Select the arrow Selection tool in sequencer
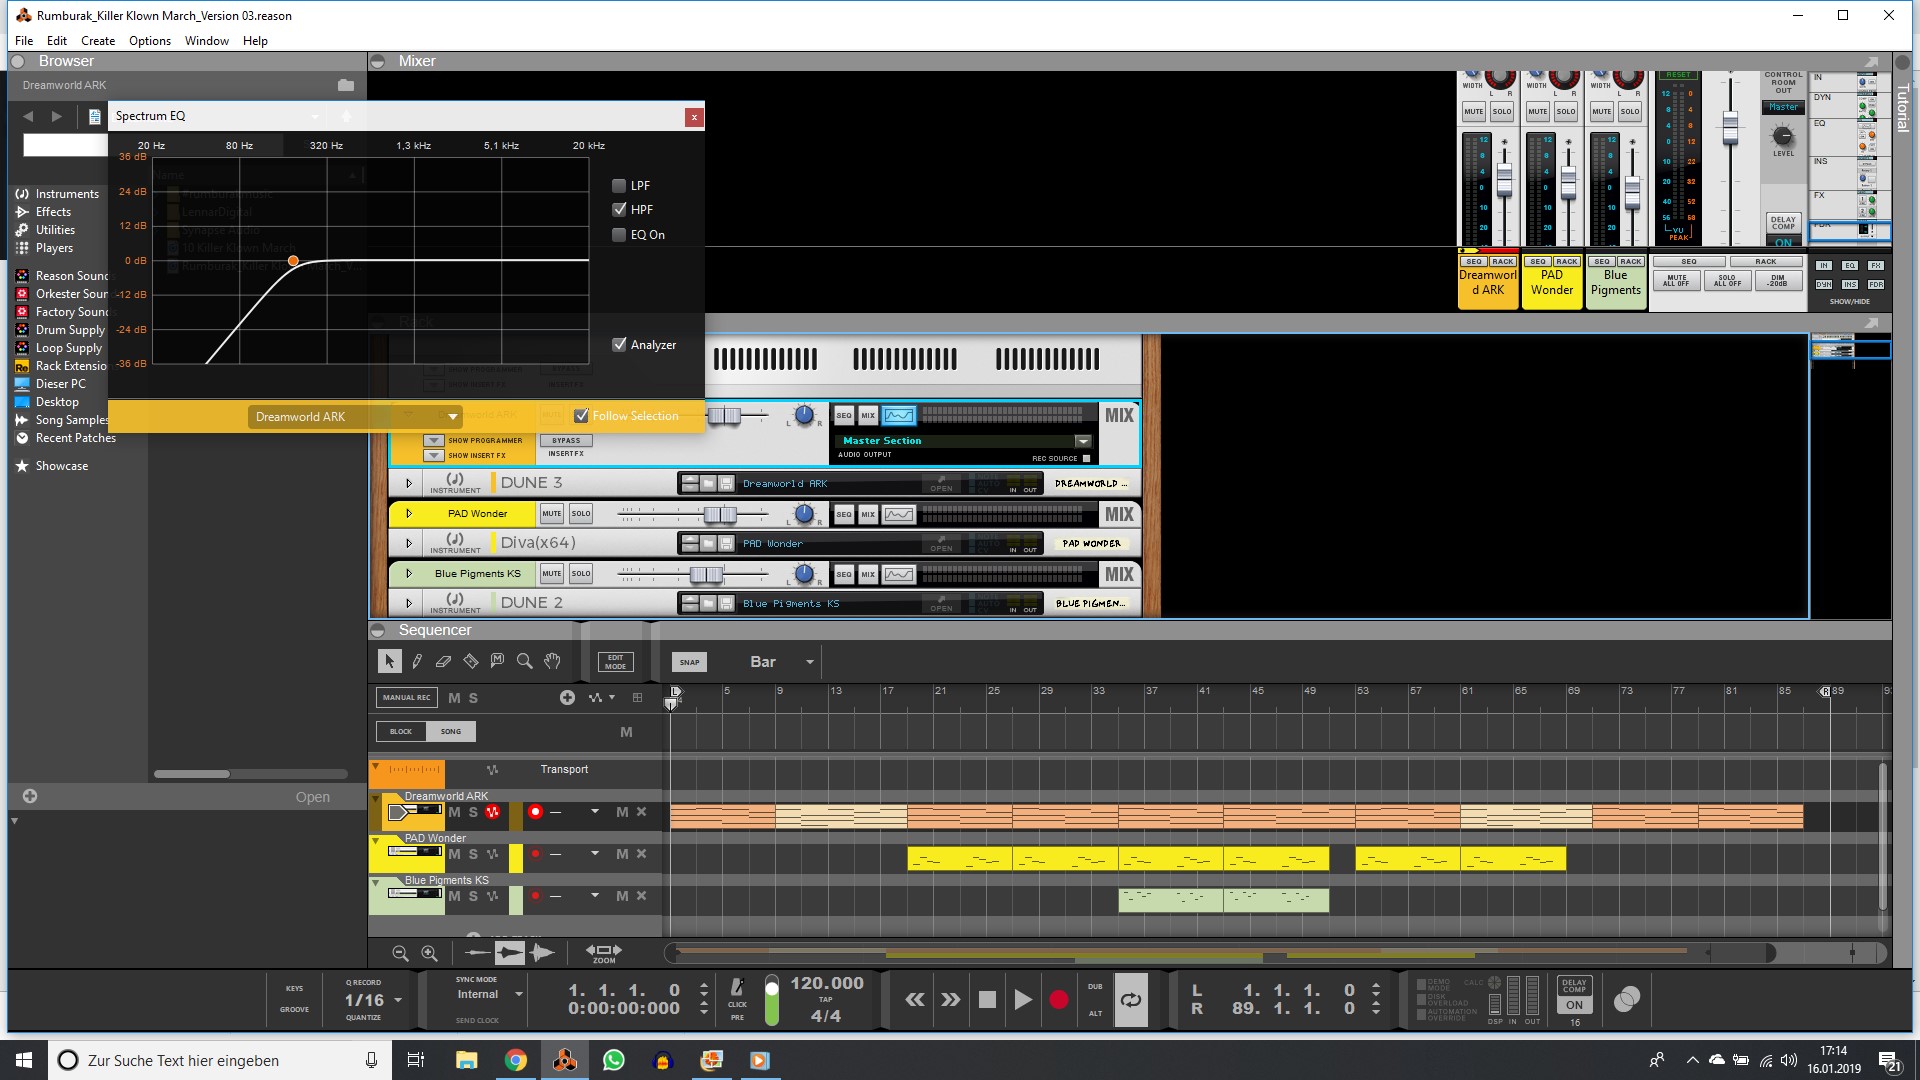Image resolution: width=1920 pixels, height=1080 pixels. pos(389,661)
